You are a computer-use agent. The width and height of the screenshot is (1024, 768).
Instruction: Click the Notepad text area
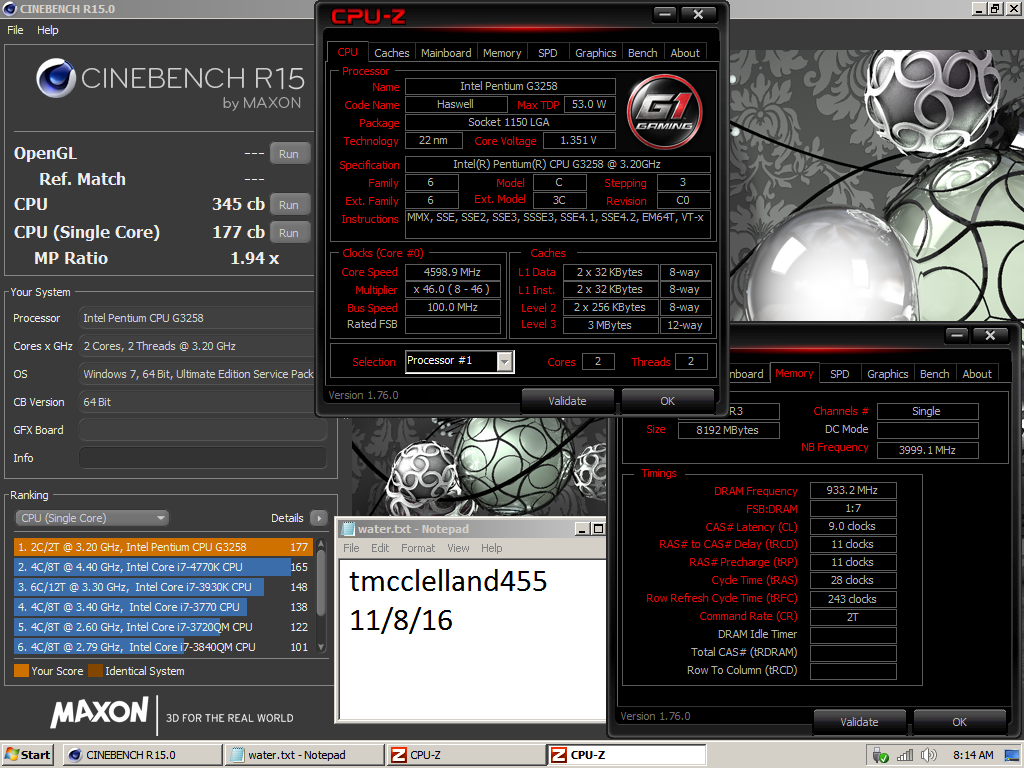tap(473, 639)
